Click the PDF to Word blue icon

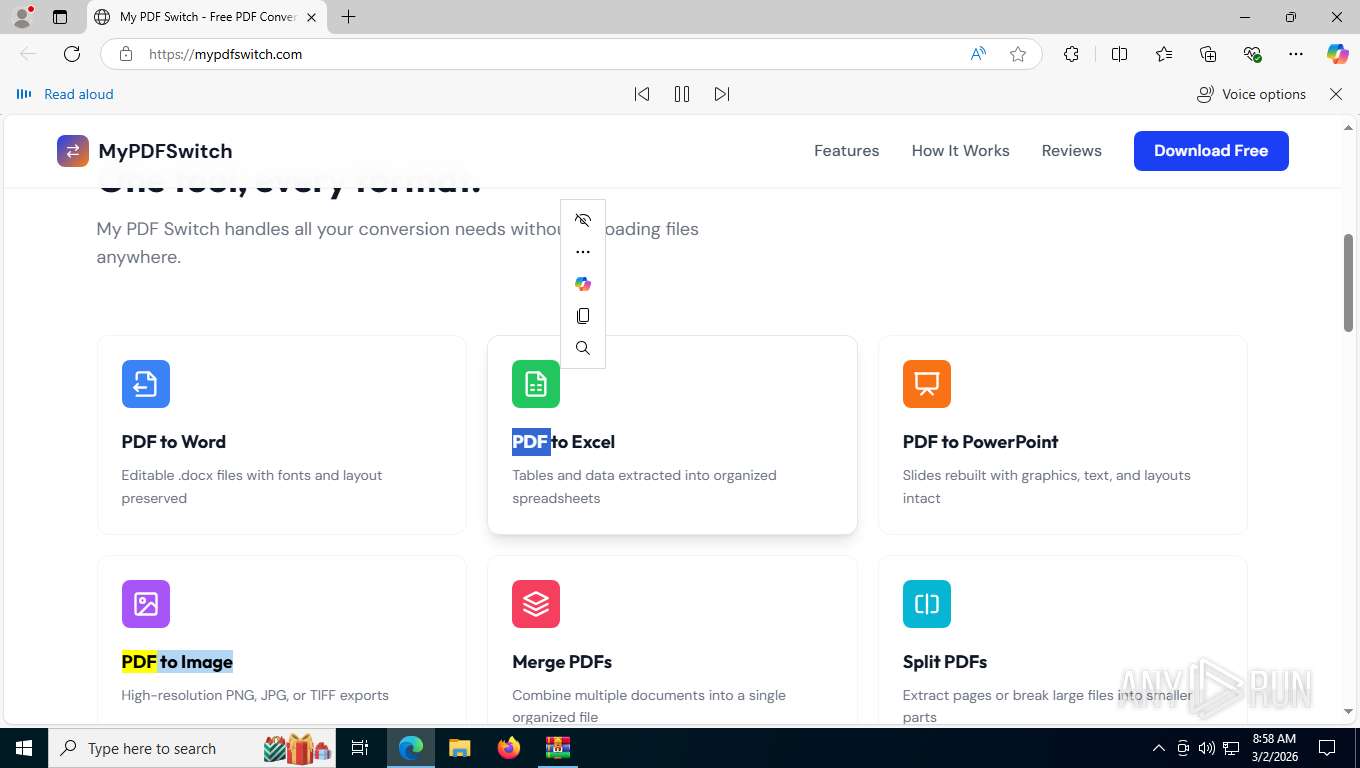146,384
